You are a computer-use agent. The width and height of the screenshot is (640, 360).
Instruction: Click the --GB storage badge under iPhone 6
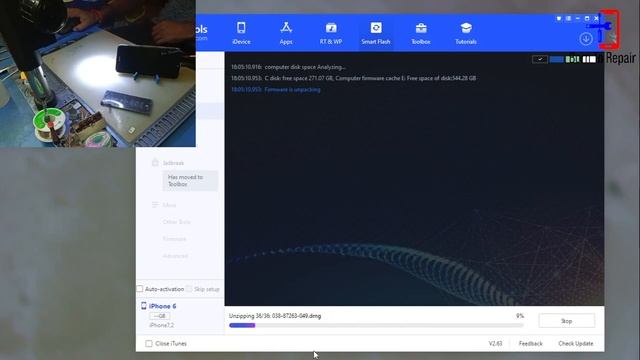point(160,316)
